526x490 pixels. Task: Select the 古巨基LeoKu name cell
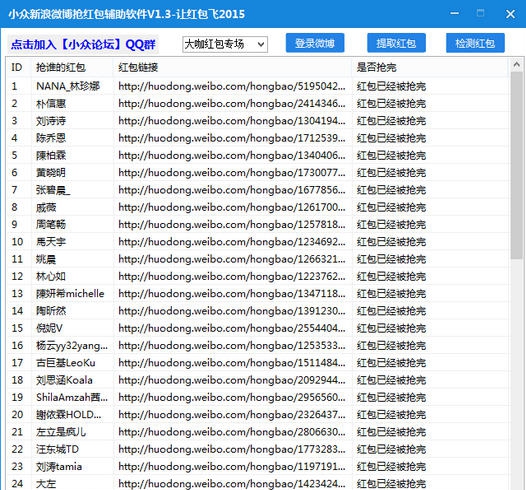(x=66, y=363)
